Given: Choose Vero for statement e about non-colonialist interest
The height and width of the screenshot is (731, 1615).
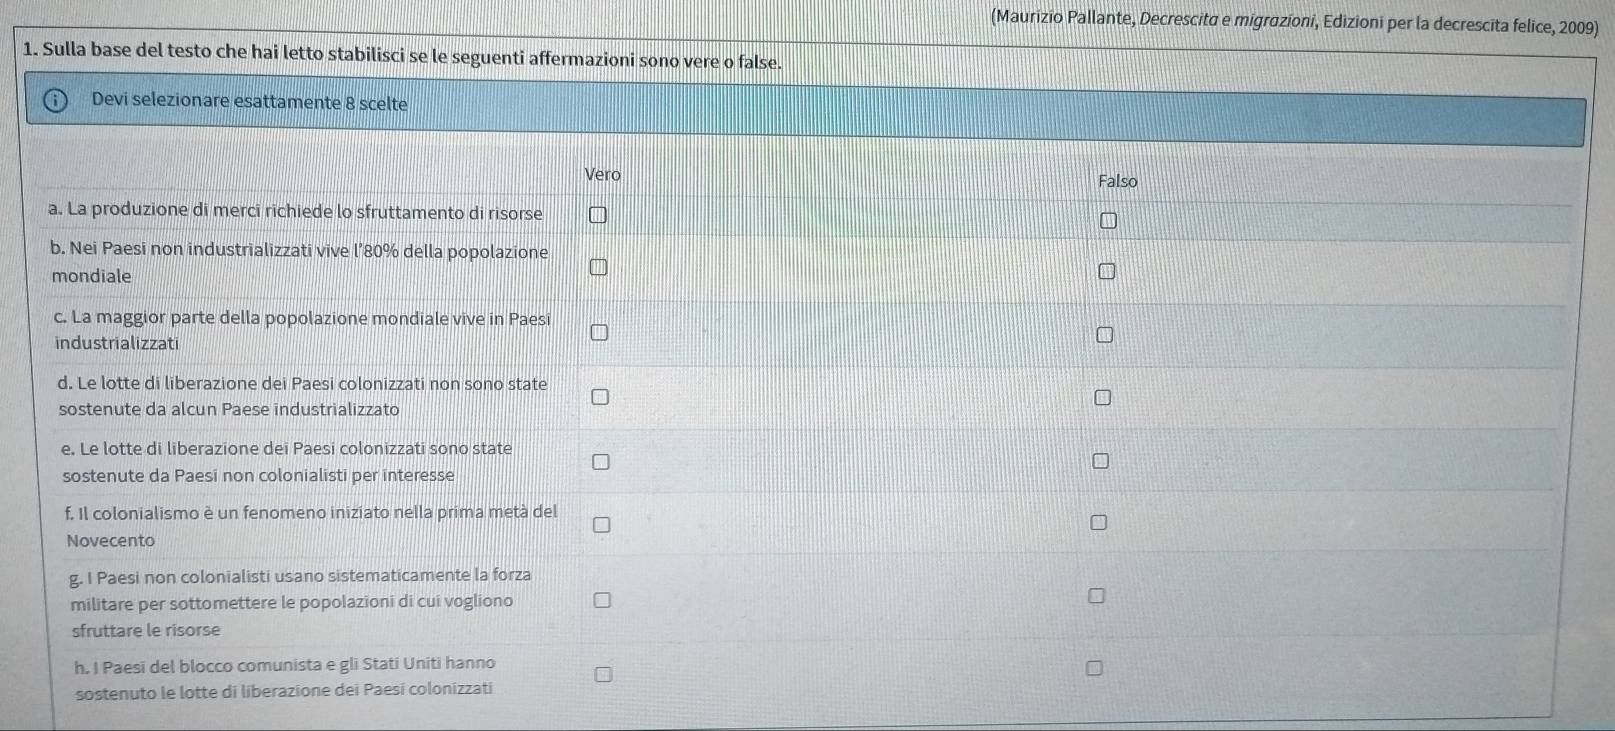Looking at the screenshot, I should (x=599, y=461).
